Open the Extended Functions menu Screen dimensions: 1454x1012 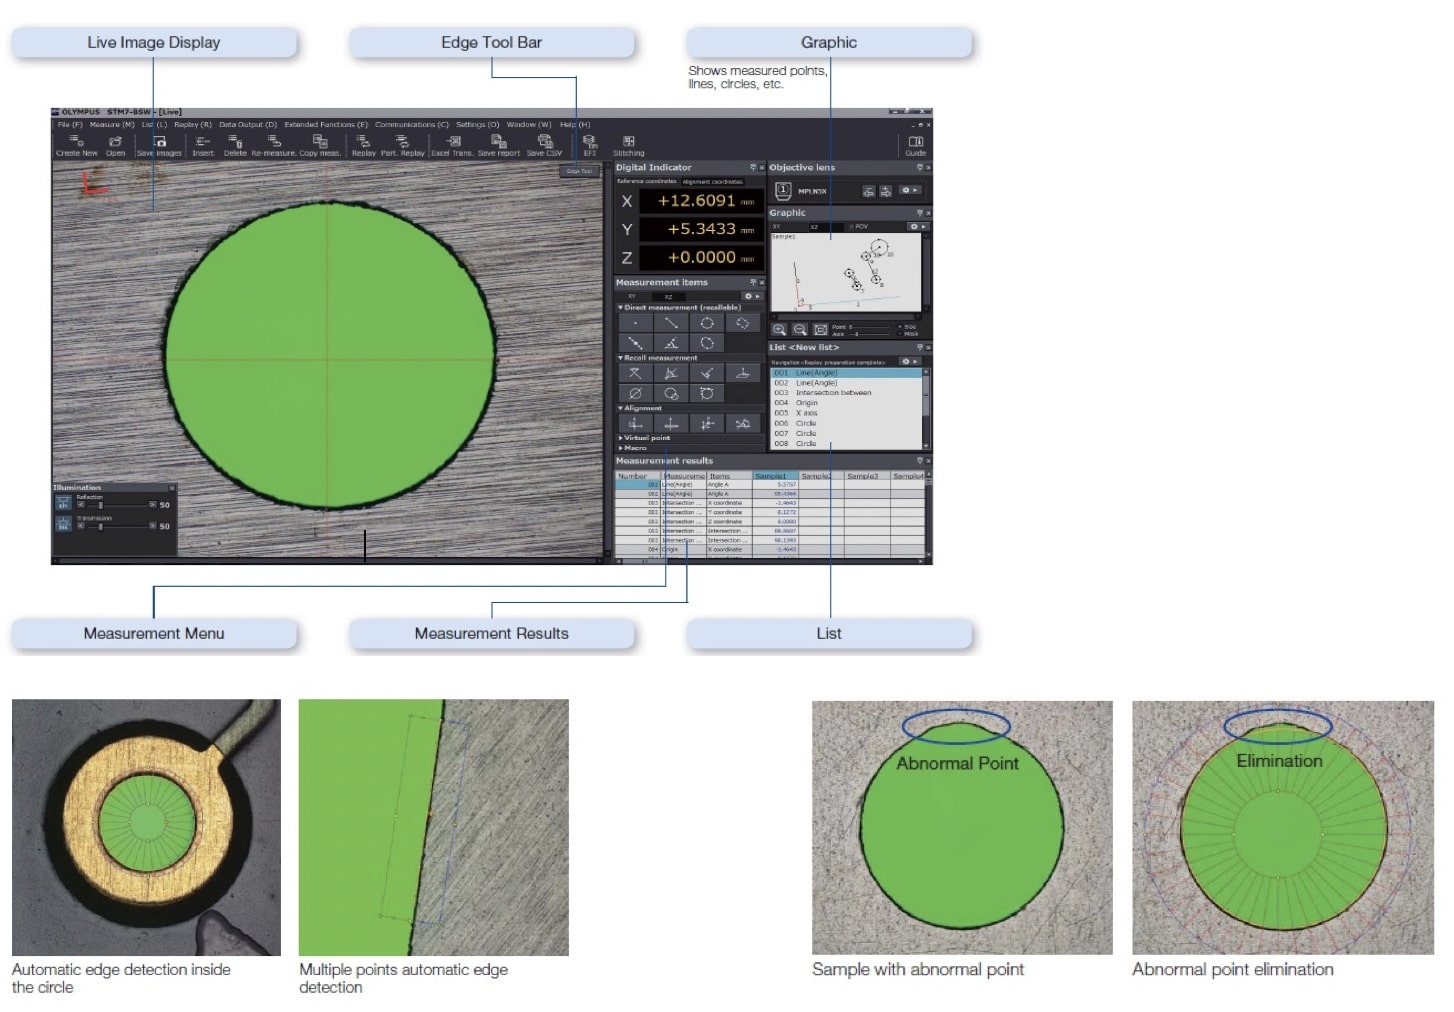point(325,125)
